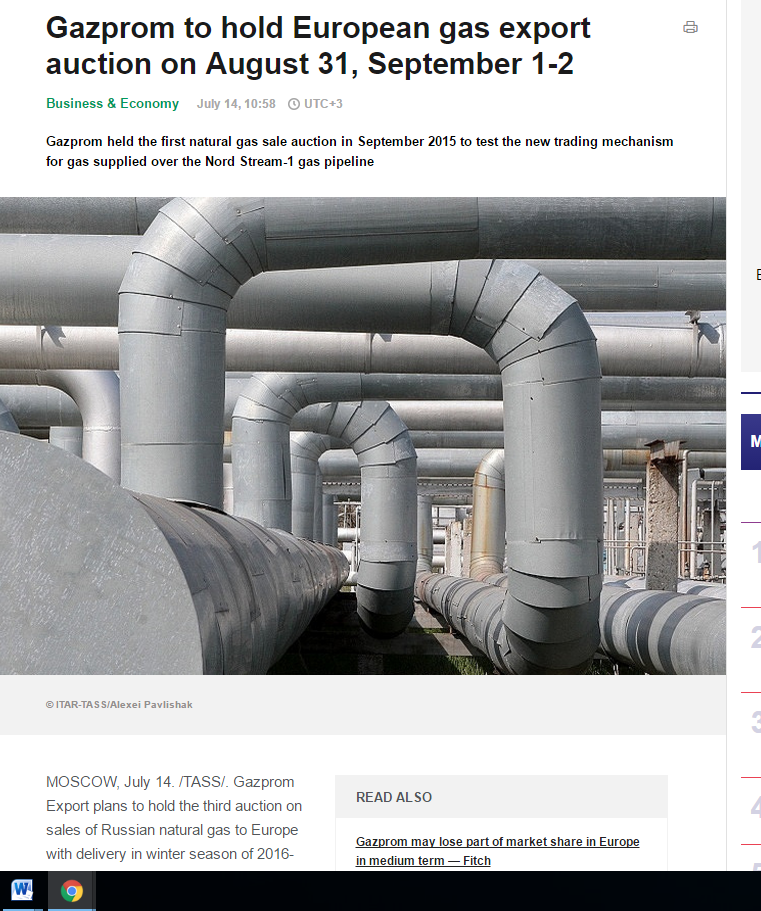Viewport: 761px width, 911px height.
Task: Click the article headline about Gazprom auction
Action: (x=318, y=45)
